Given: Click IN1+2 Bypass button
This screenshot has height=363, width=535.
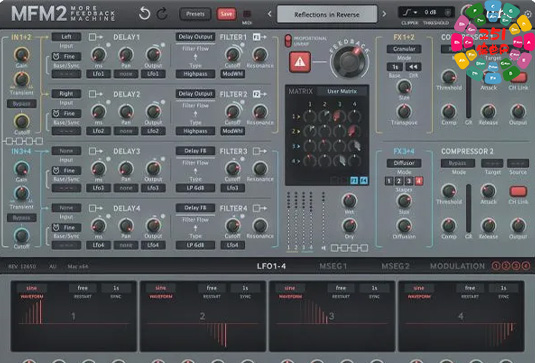Looking at the screenshot, I should (21, 103).
